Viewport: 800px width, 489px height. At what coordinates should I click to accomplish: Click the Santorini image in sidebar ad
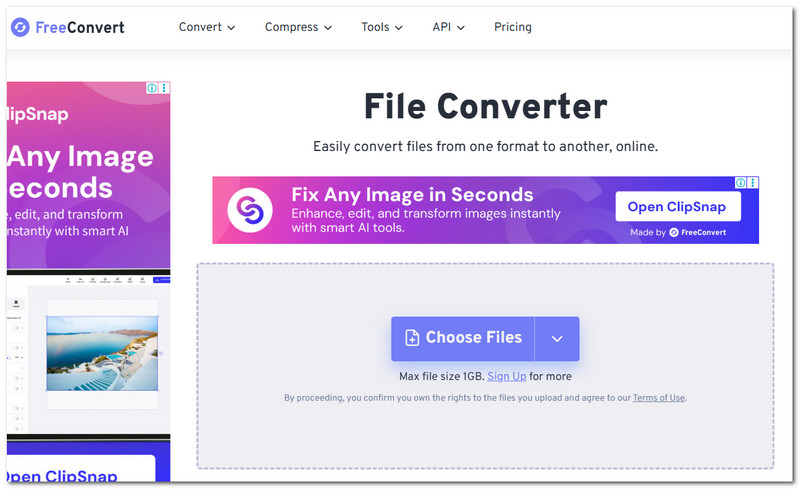click(x=102, y=353)
